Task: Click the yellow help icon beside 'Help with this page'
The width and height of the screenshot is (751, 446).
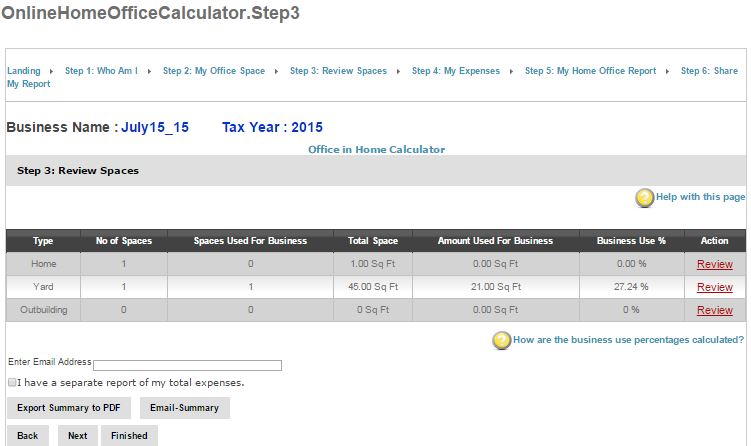Action: pos(645,198)
